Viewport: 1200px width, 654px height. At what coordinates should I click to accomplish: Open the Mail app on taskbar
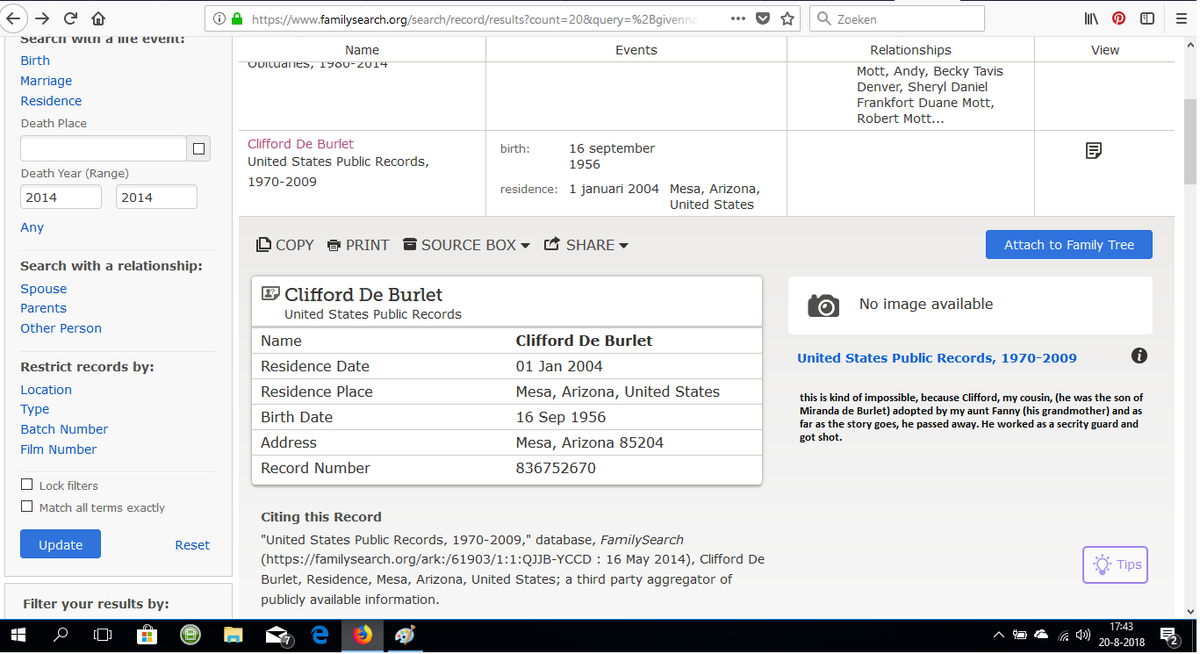[278, 634]
